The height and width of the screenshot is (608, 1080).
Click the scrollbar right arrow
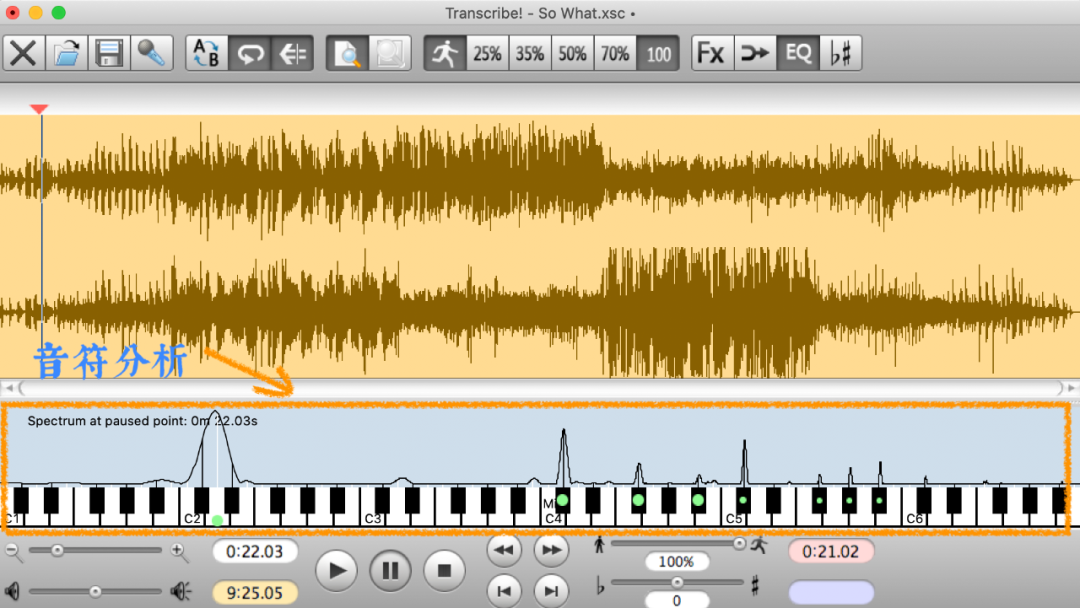1072,388
